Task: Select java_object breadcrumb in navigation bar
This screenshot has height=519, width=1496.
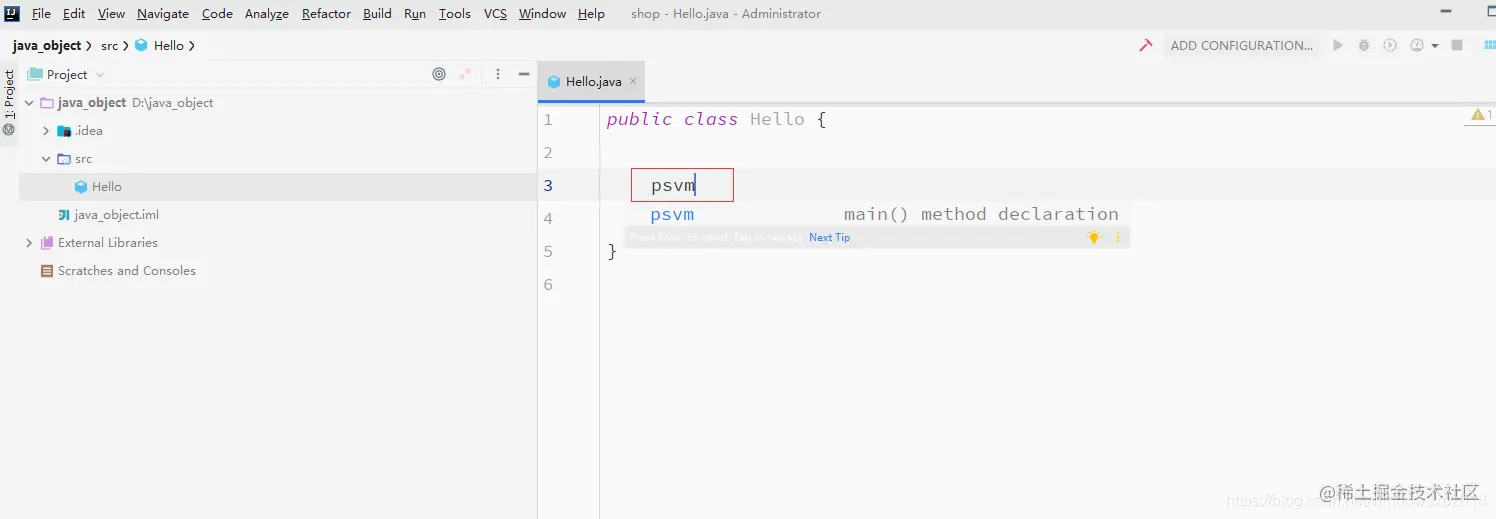Action: tap(47, 45)
